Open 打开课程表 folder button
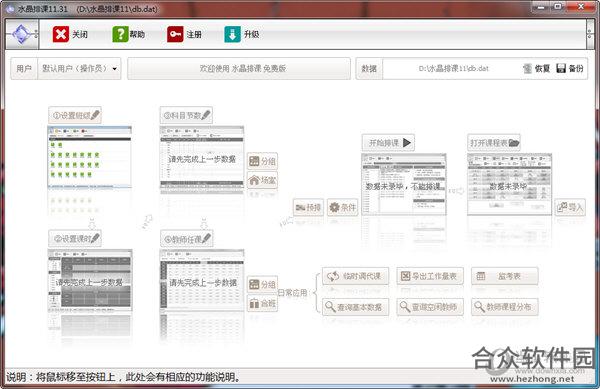The image size is (600, 389). [494, 143]
